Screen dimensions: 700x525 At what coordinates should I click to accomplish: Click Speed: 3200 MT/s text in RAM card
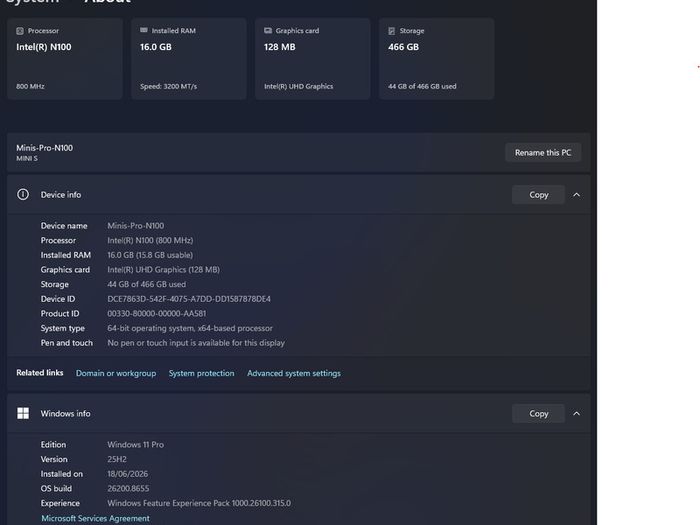click(168, 87)
